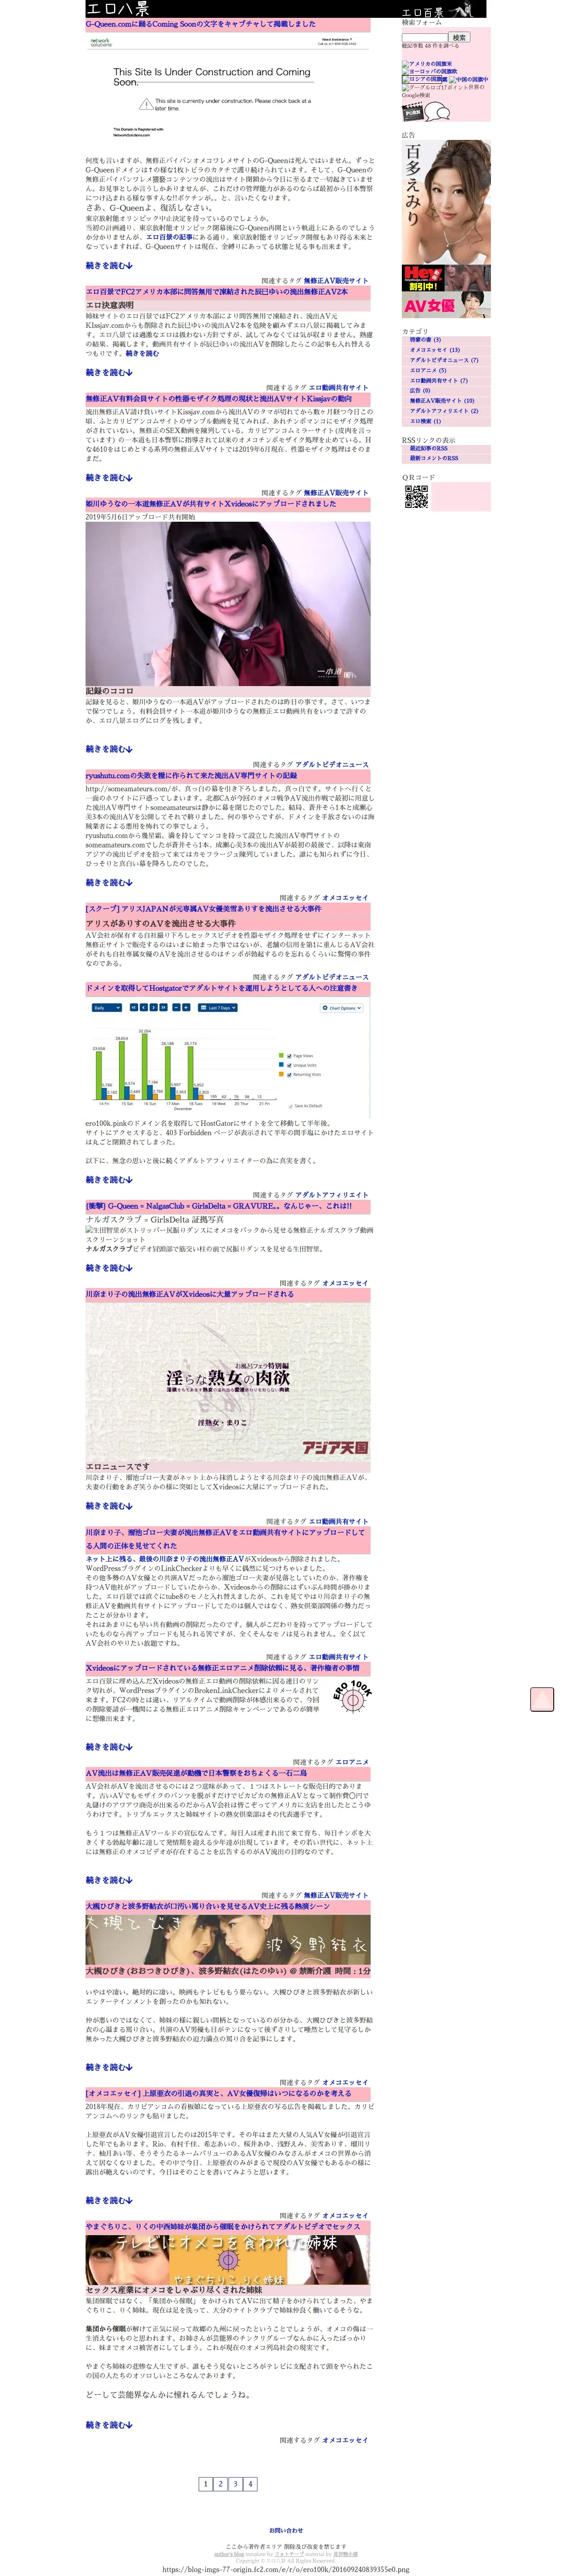The width and height of the screenshot is (572, 2576).
Task: Click the clapperboard icon in the sidebar
Action: click(x=412, y=111)
